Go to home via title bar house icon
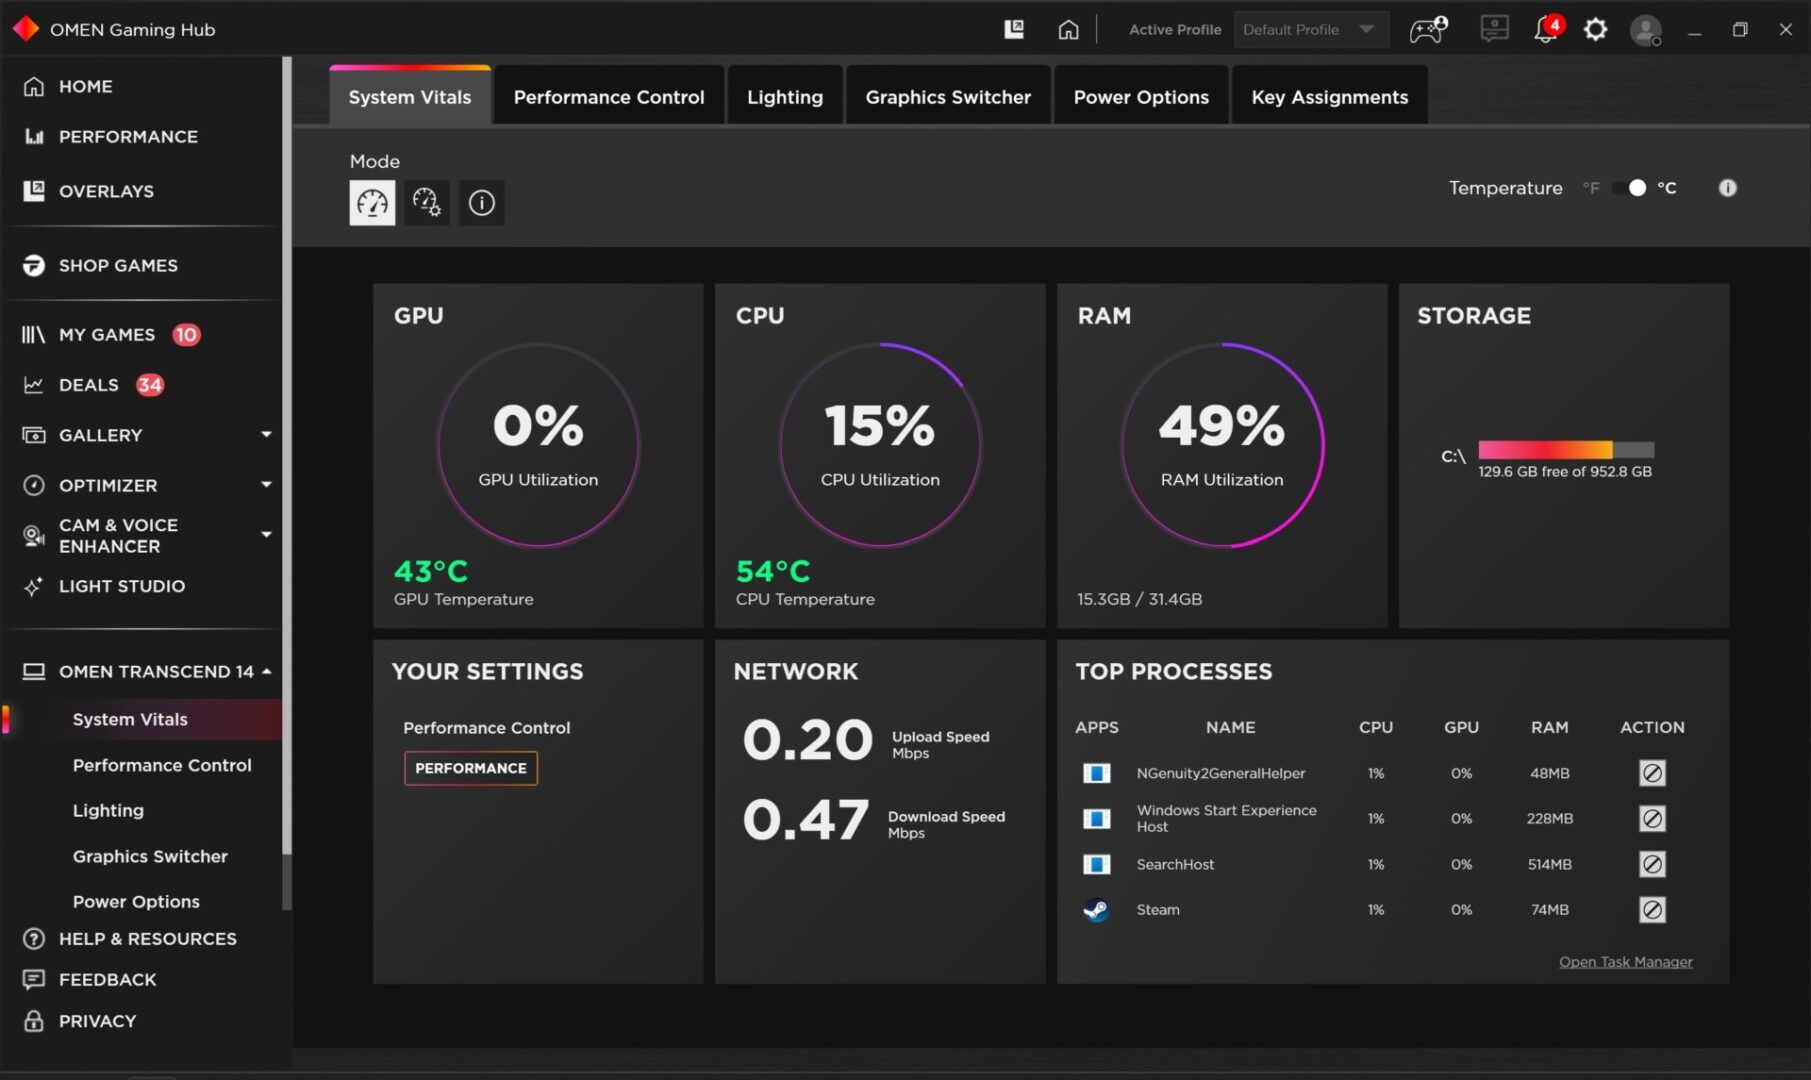This screenshot has width=1811, height=1080. coord(1068,29)
